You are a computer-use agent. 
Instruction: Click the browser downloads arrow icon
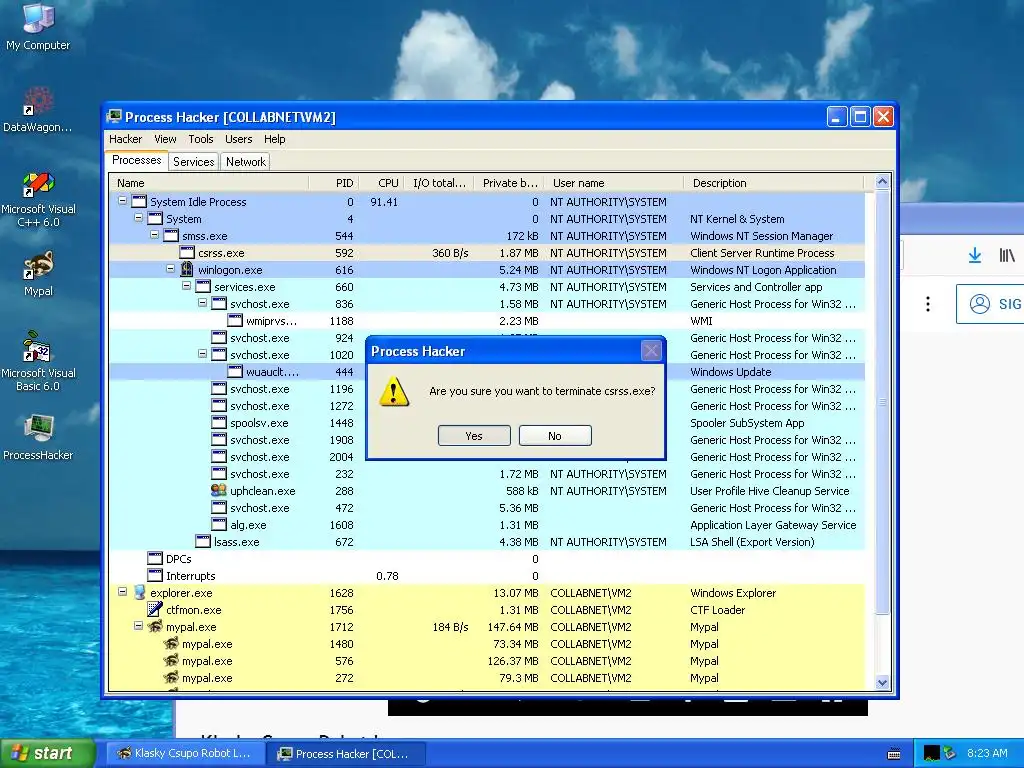pyautogui.click(x=974, y=255)
